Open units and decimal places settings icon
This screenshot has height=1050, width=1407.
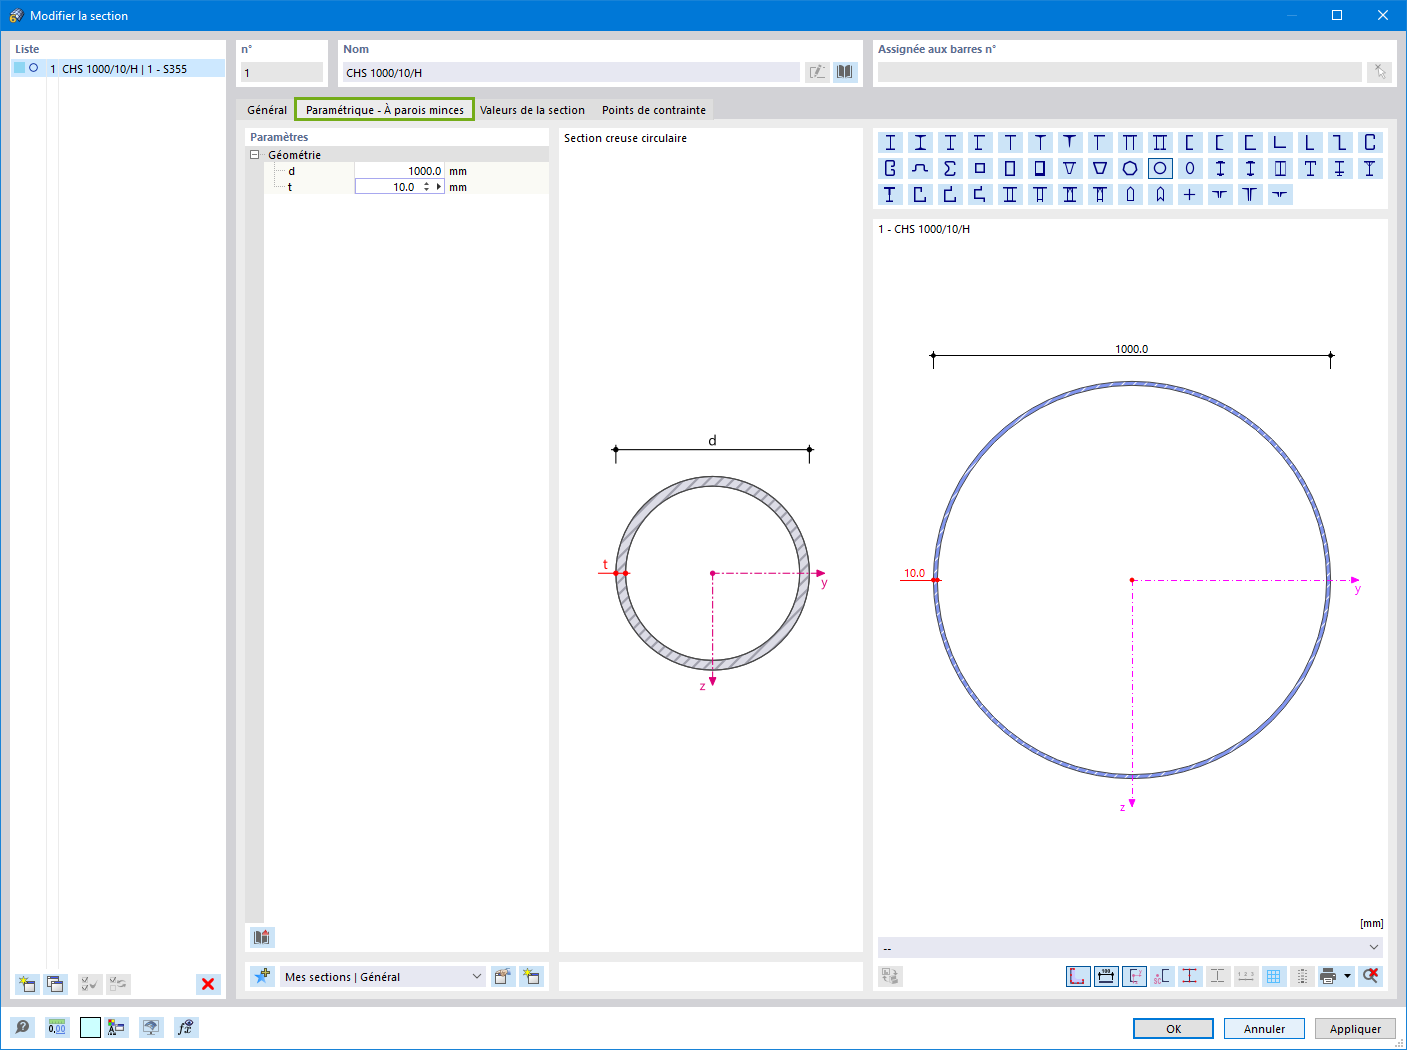57,1027
